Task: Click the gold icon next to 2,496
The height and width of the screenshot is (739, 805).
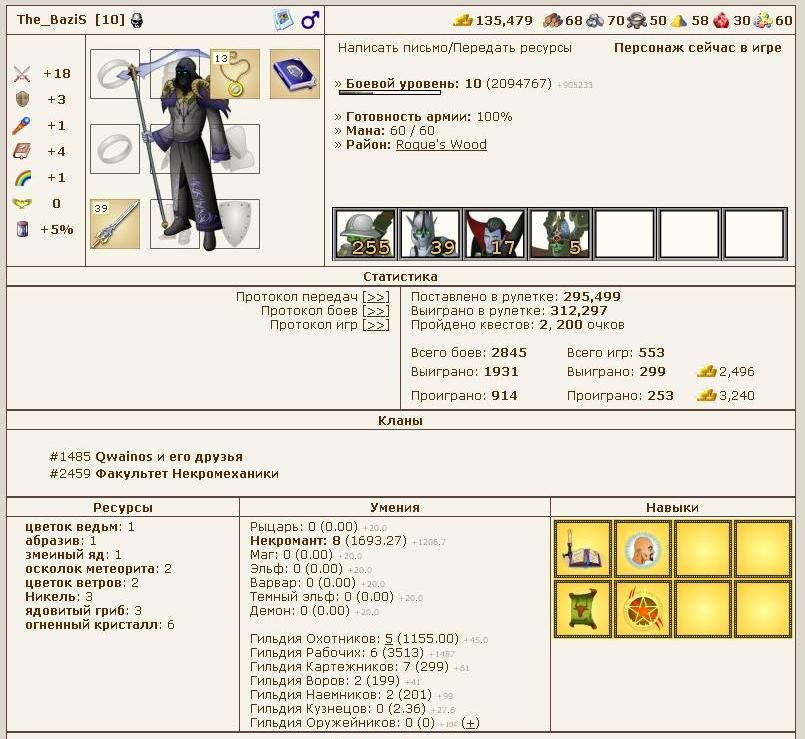Action: [706, 372]
